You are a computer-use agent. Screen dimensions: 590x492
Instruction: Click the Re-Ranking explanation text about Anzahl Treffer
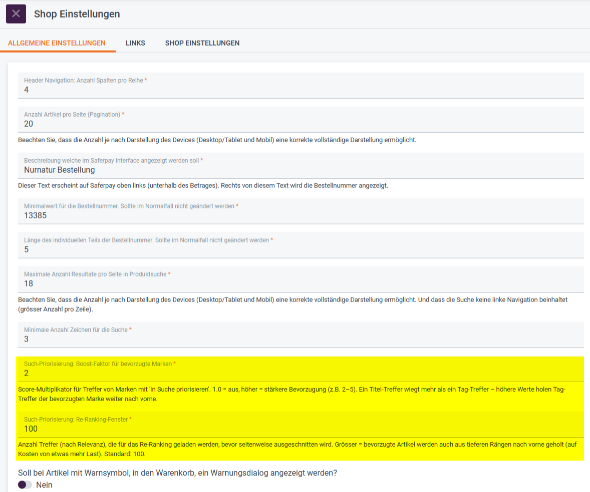[297, 449]
